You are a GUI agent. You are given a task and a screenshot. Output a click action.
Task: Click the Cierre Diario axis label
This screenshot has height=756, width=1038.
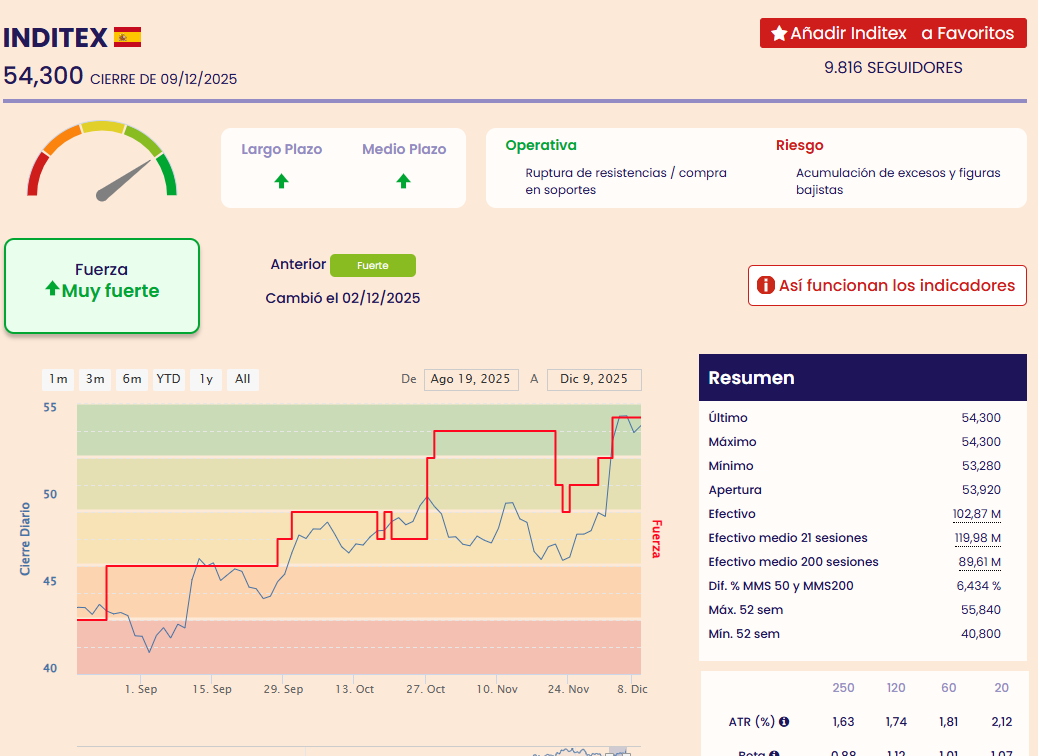pos(25,539)
